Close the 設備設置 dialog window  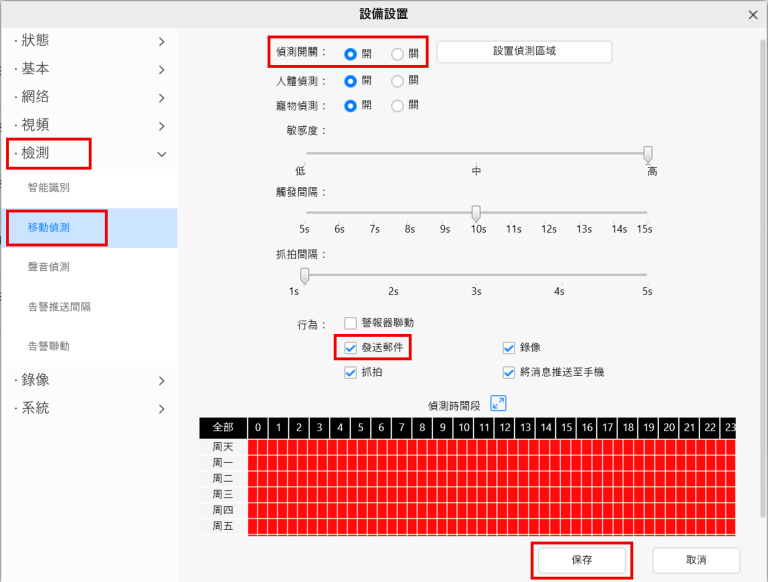coord(753,14)
